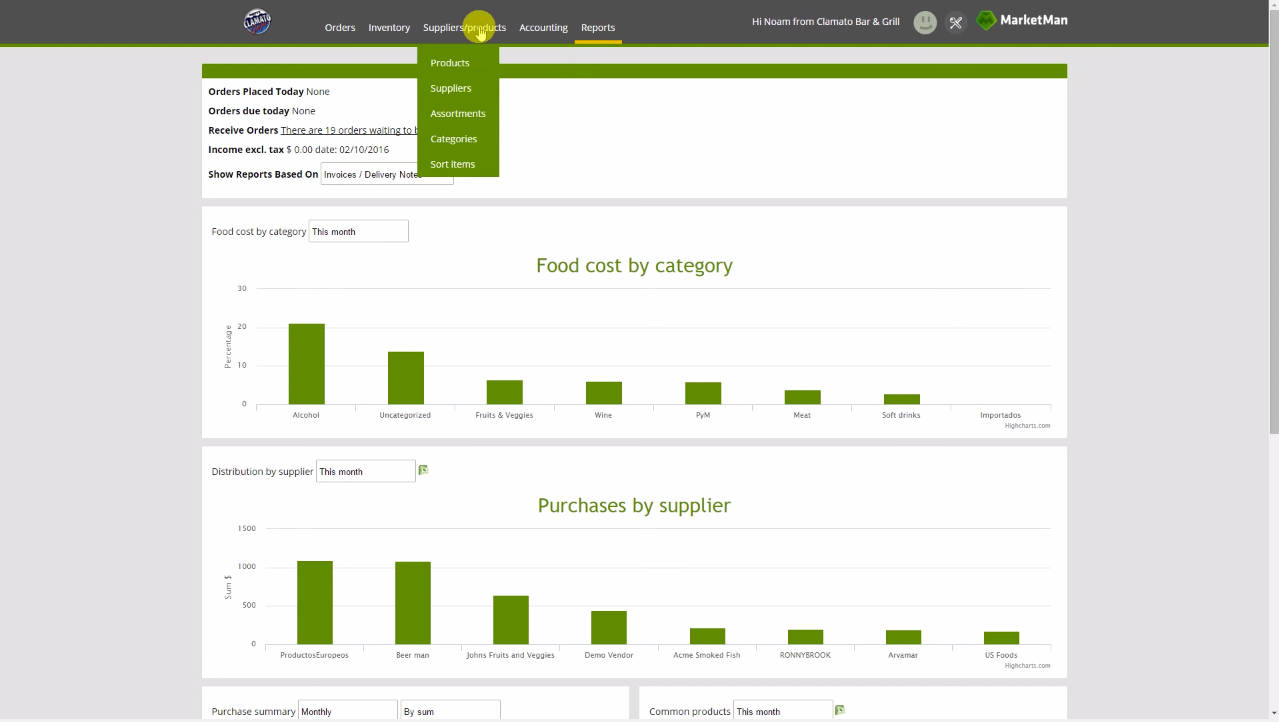Change the Common products time period
The height and width of the screenshot is (722, 1279).
tap(782, 711)
